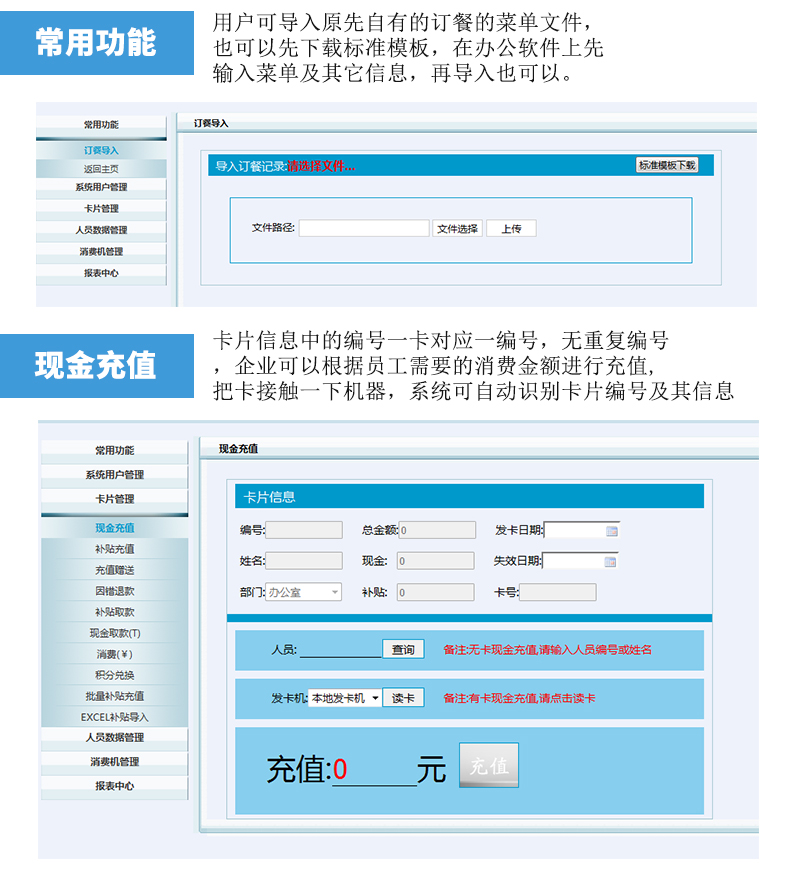Screen dimensions: 800x870
Task: Click the 读卡 read card button
Action: point(403,698)
